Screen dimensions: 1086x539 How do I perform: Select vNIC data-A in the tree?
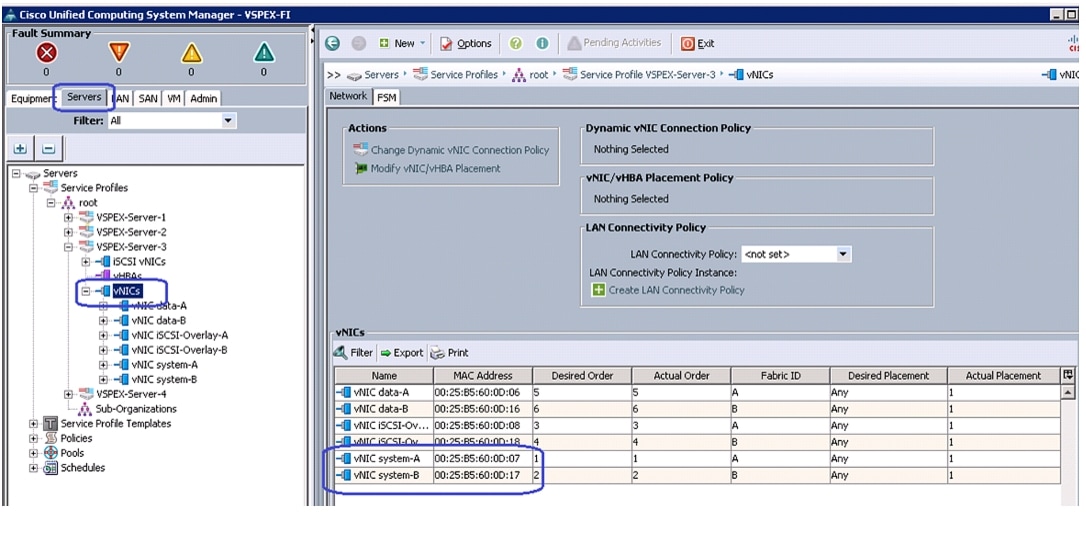click(159, 306)
